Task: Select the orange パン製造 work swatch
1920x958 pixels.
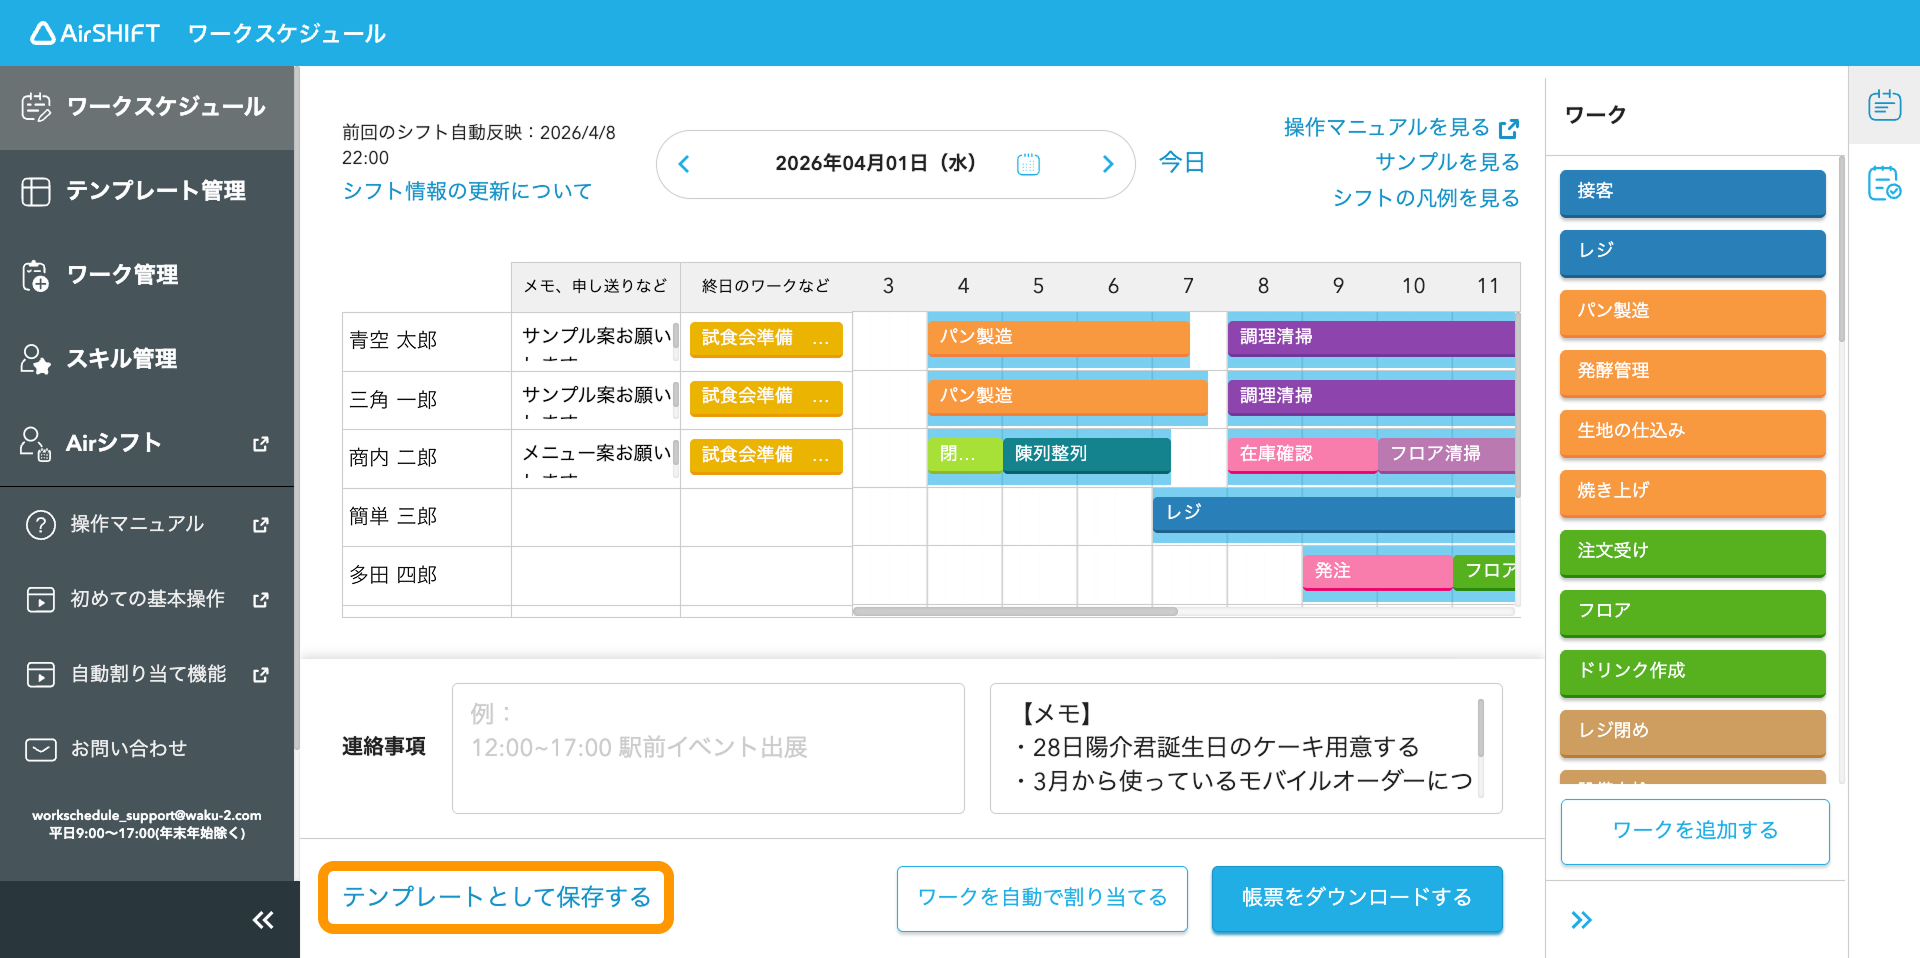Action: tap(1692, 312)
